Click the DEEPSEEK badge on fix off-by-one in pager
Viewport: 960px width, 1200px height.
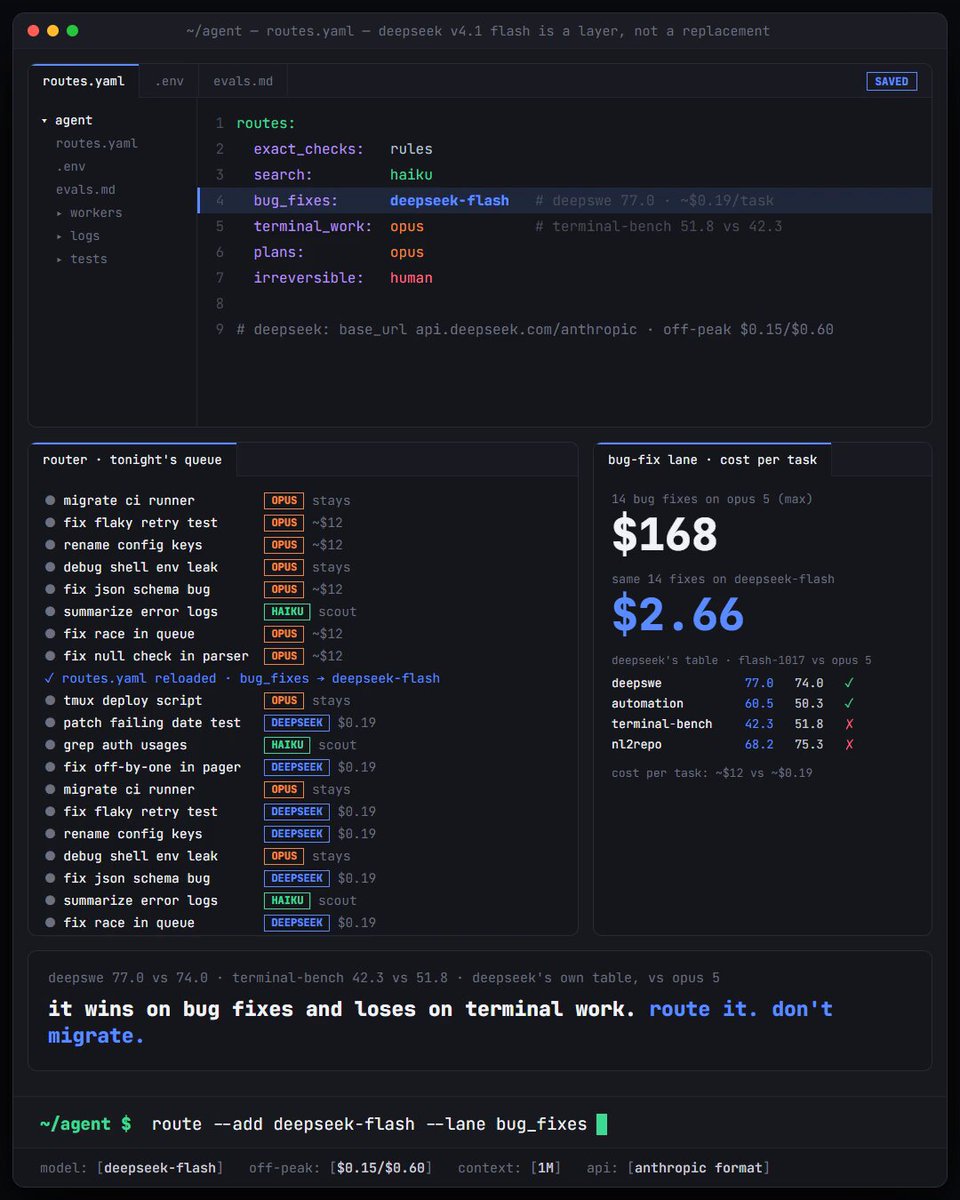tap(297, 767)
